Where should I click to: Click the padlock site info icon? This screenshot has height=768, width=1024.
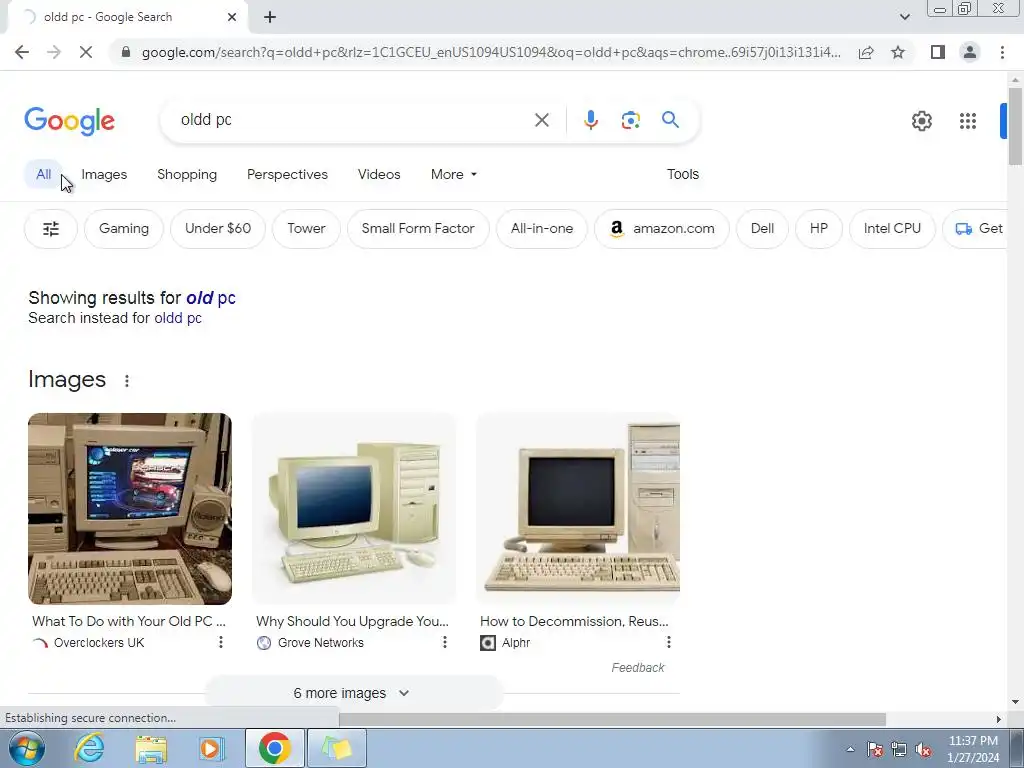pyautogui.click(x=126, y=52)
